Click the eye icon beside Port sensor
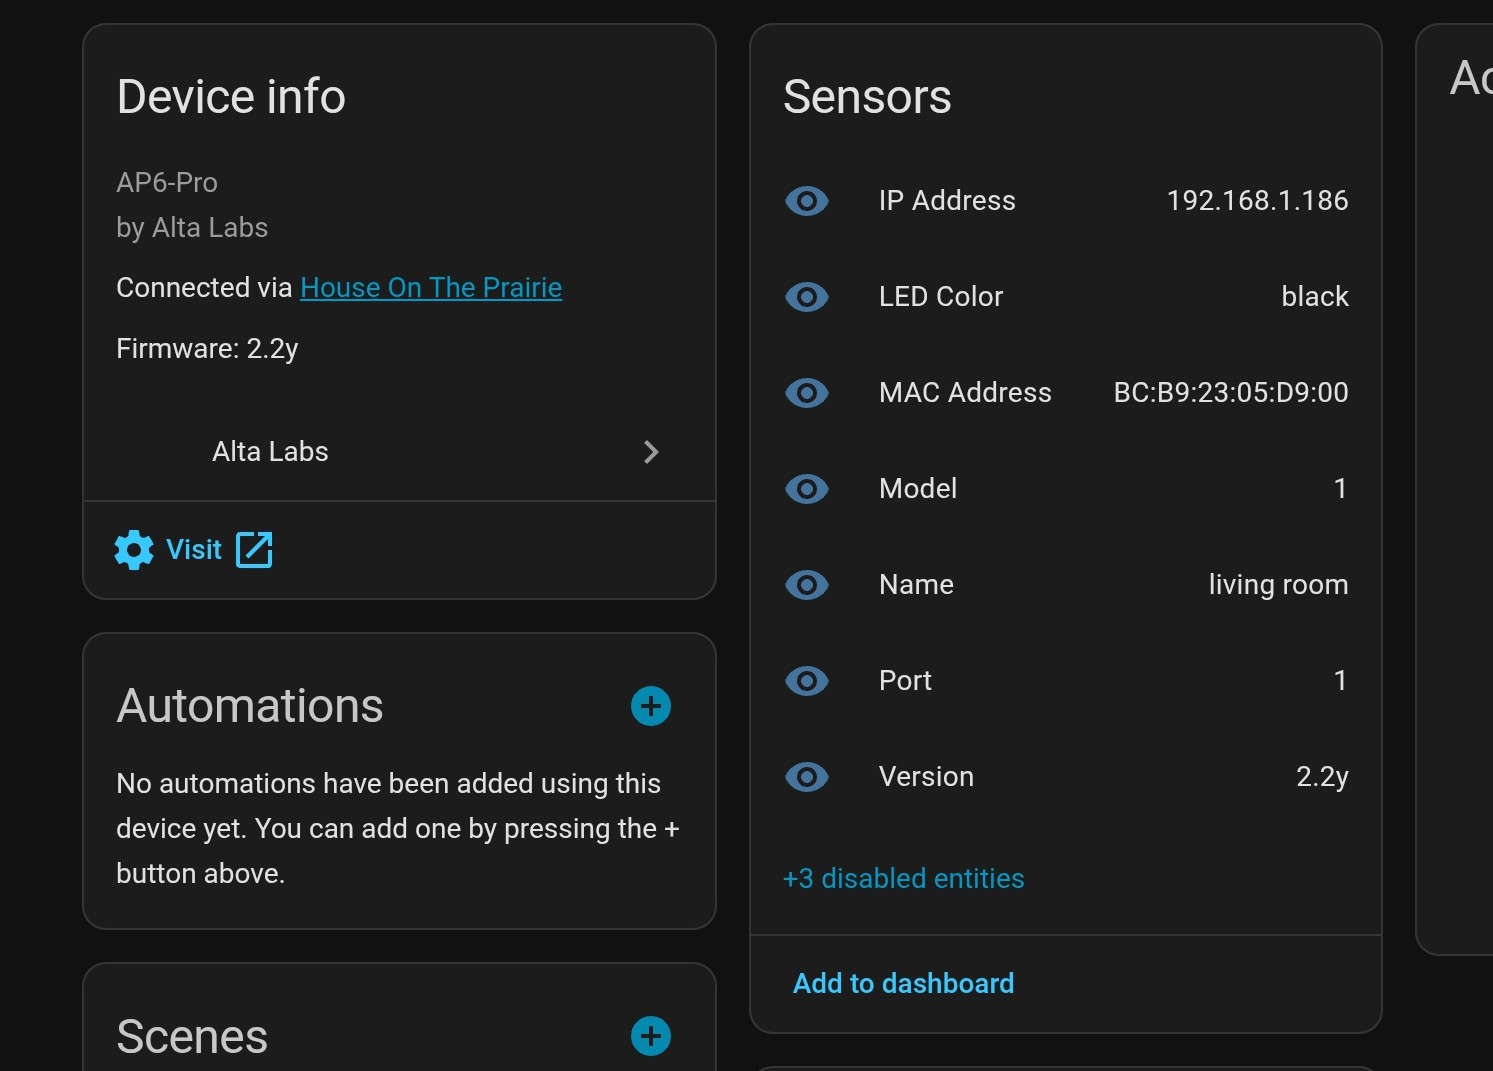 [x=806, y=681]
